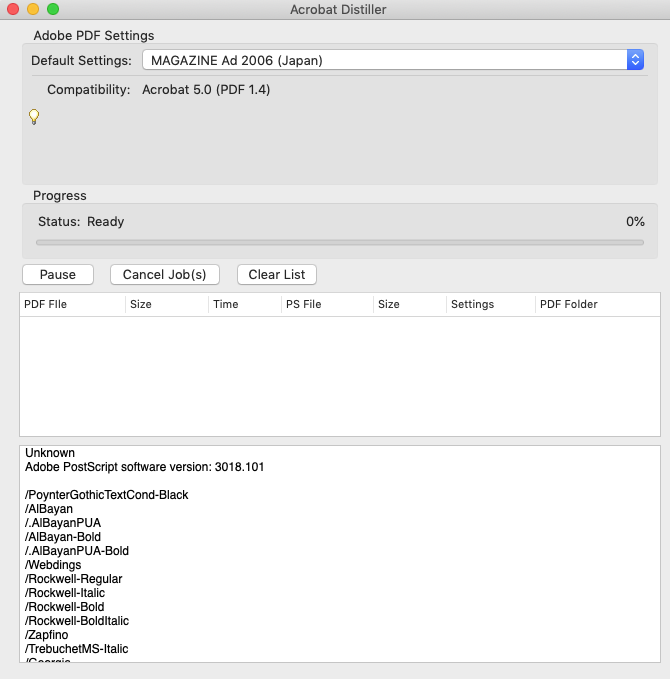Screen dimensions: 670x679
Task: Maximize the window with green button
Action: click(x=53, y=9)
